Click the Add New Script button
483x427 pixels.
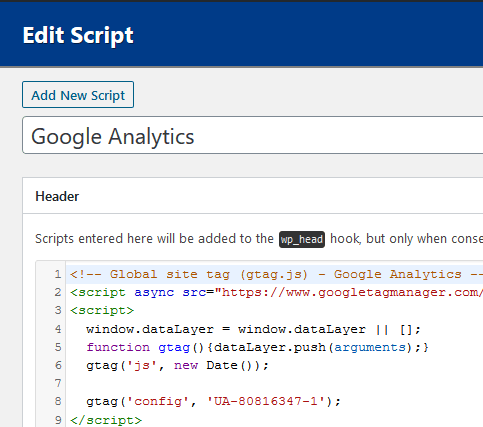pos(78,95)
